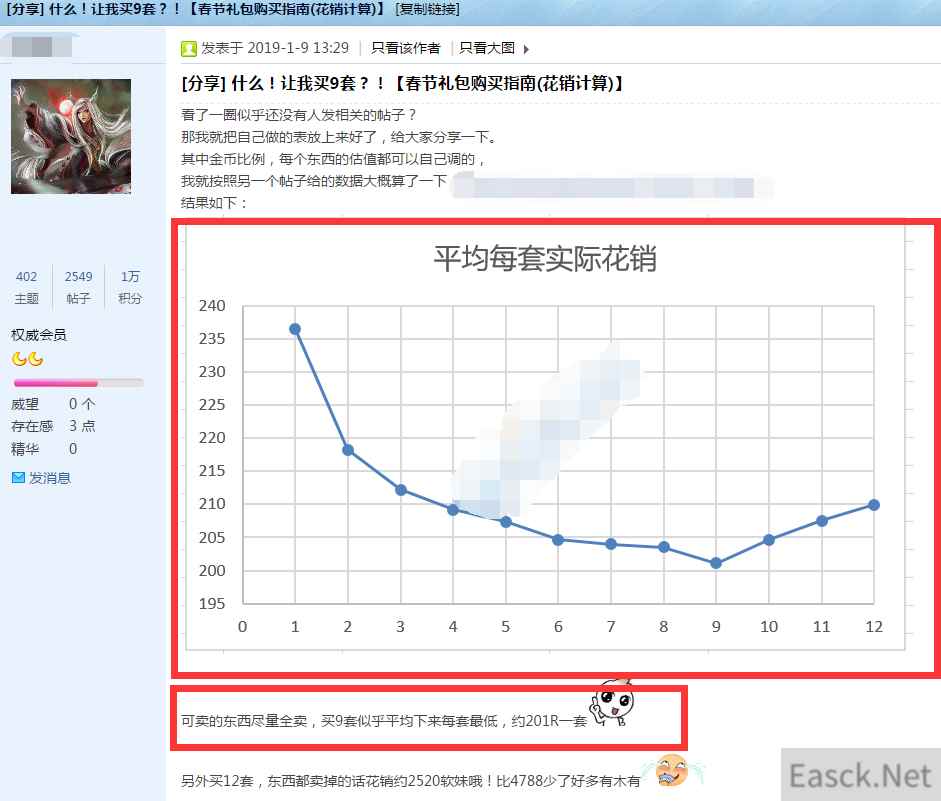Click the yellow moon rank icons
Image resolution: width=941 pixels, height=801 pixels.
[x=27, y=359]
